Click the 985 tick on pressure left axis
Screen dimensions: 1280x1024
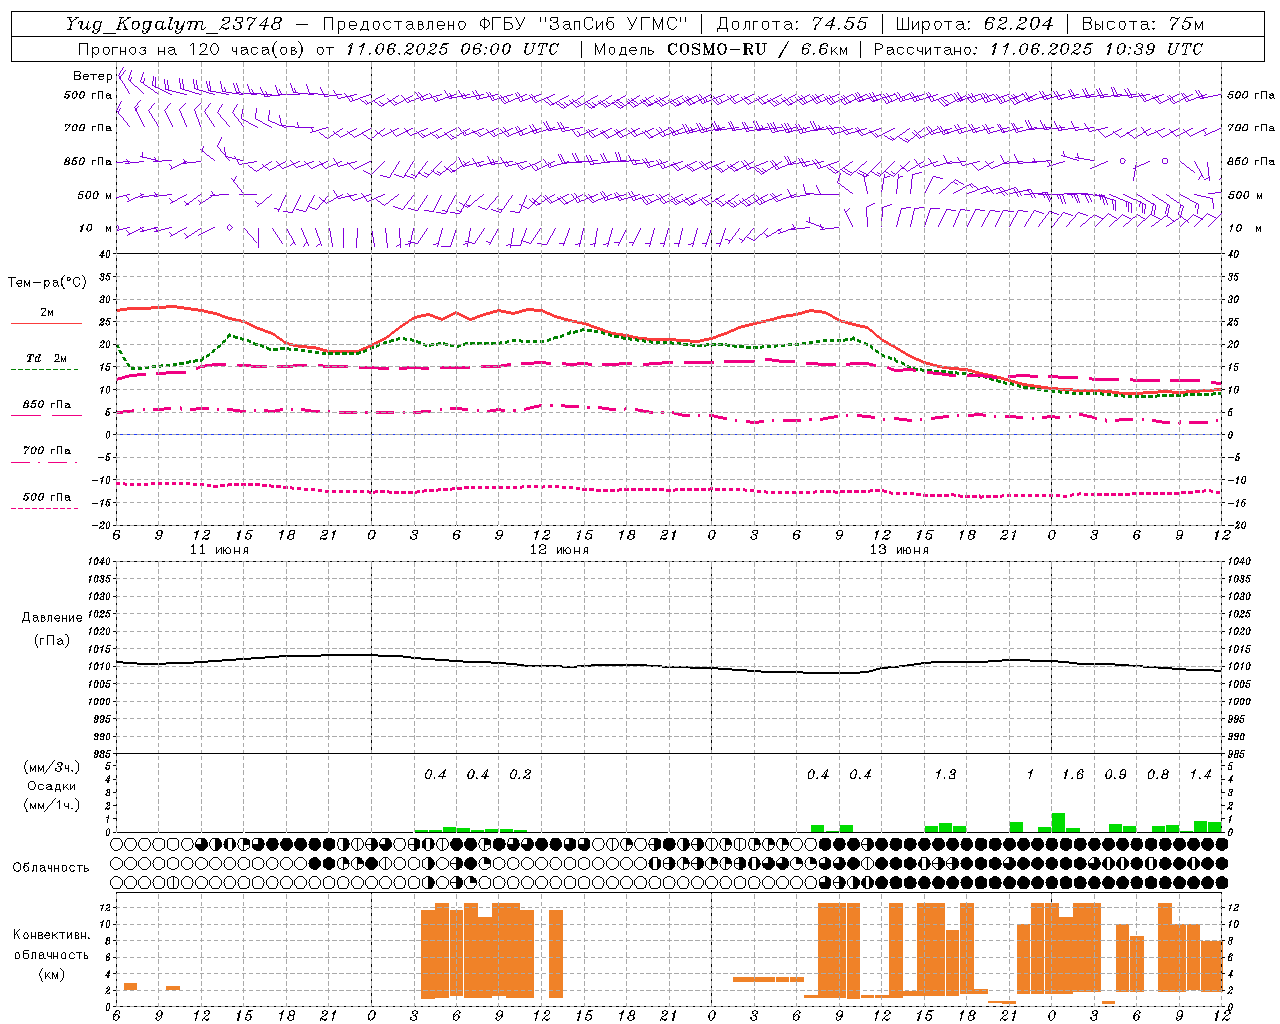[102, 754]
